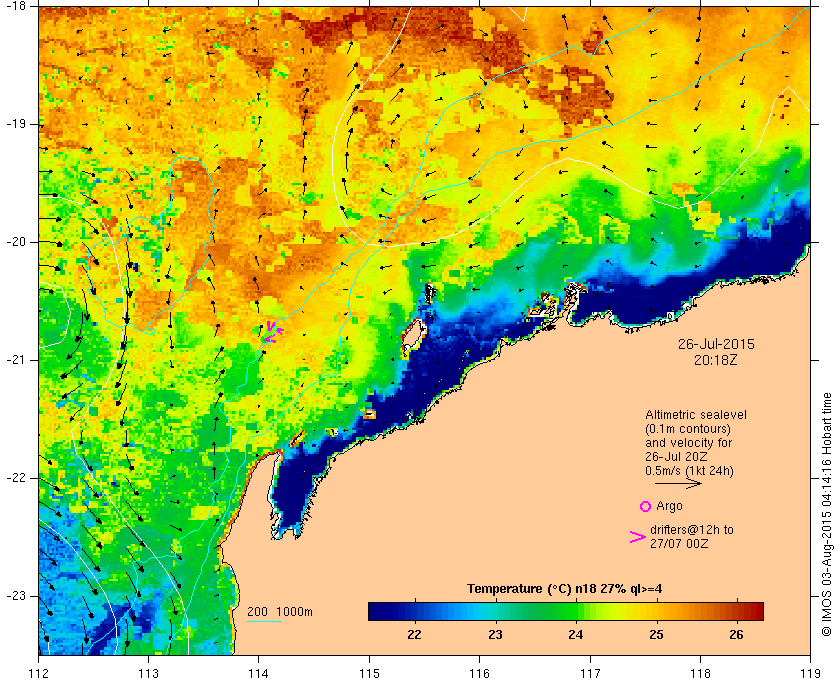Click the color bar tick label 25
The width and height of the screenshot is (840, 680).
656,634
